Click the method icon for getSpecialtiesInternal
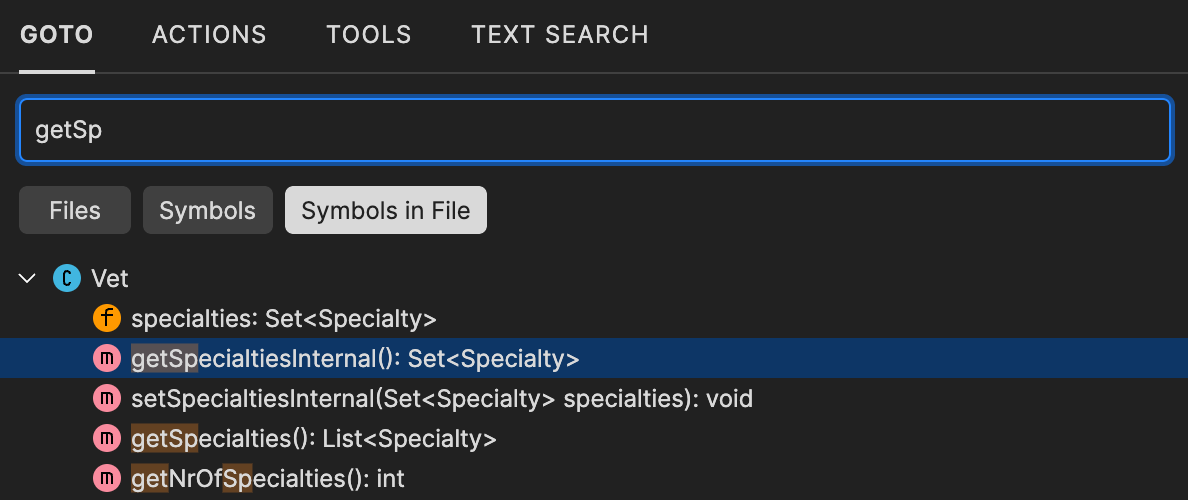Viewport: 1188px width, 500px height. [106, 359]
